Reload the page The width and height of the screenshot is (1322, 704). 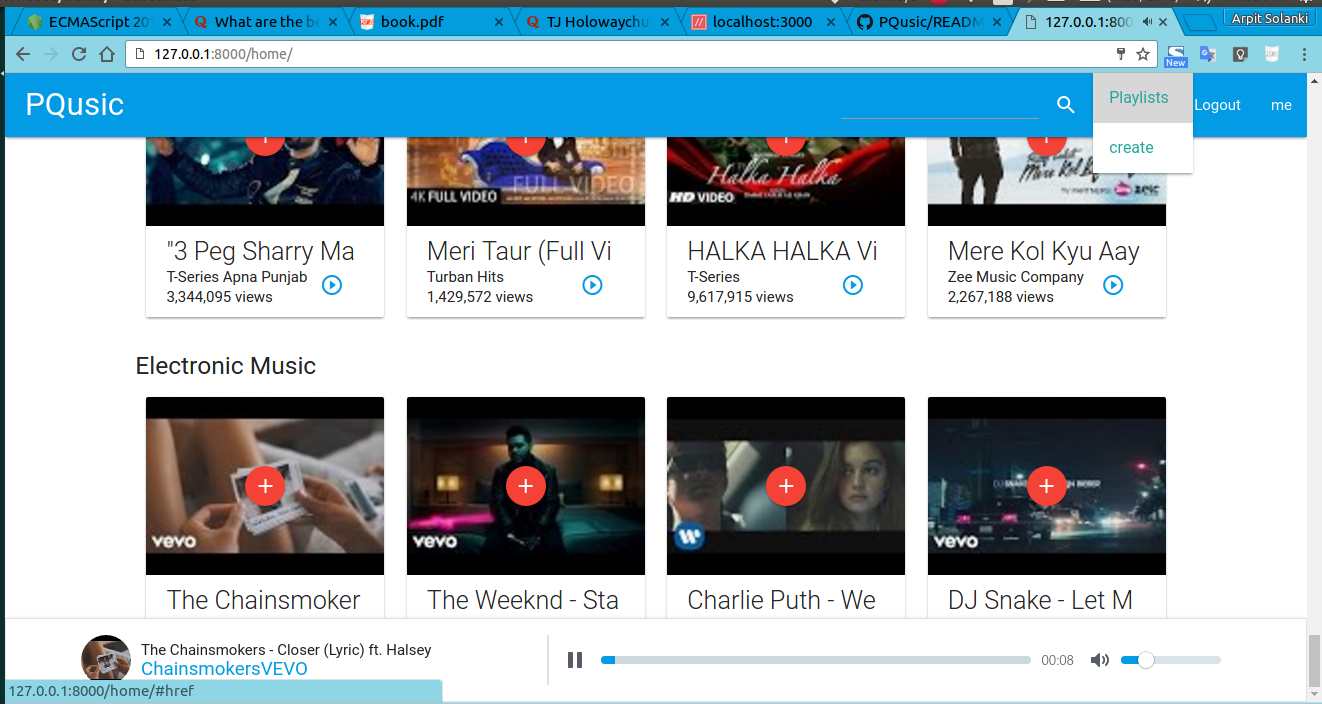tap(79, 54)
